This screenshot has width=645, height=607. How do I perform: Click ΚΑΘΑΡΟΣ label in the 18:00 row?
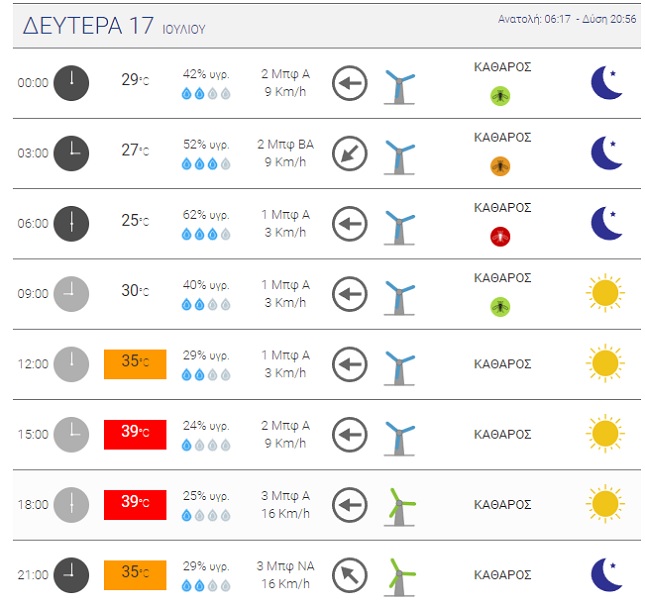pyautogui.click(x=502, y=504)
